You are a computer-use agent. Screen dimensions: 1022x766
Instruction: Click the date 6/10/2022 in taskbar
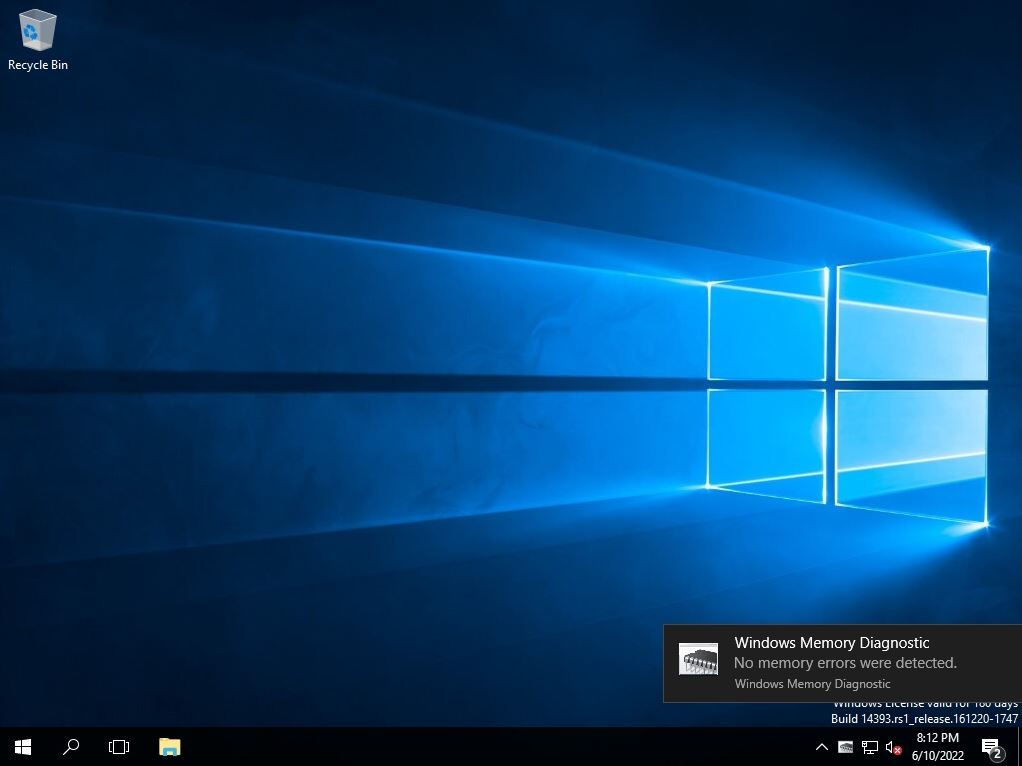(937, 756)
